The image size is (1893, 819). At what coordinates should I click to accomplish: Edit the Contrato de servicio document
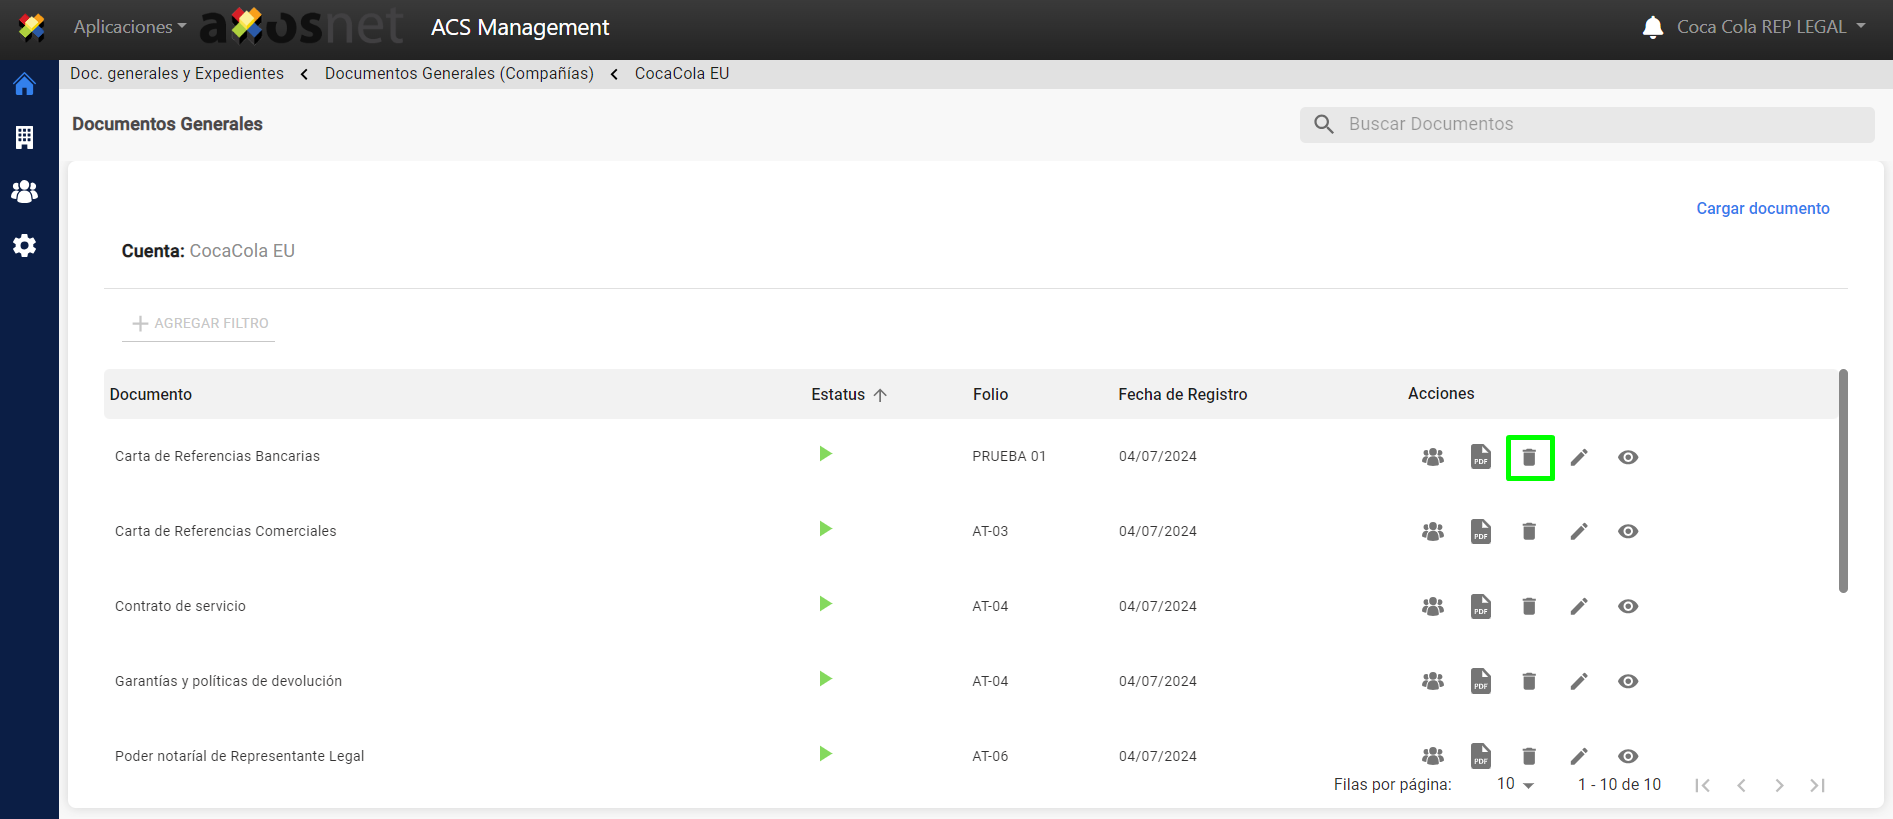click(1578, 606)
